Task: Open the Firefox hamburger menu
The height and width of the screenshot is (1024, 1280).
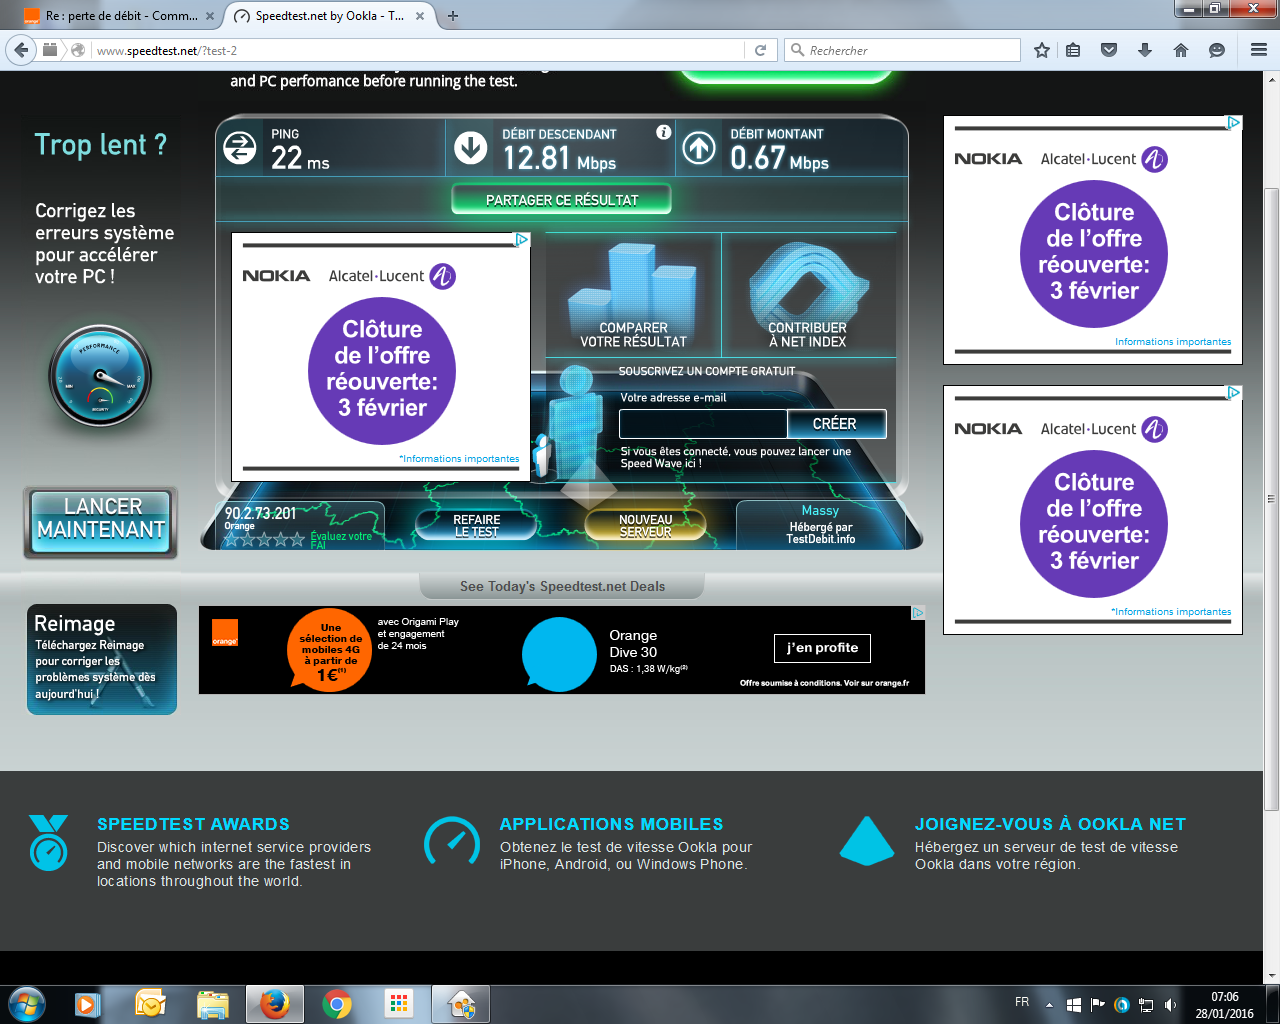Action: (1259, 49)
